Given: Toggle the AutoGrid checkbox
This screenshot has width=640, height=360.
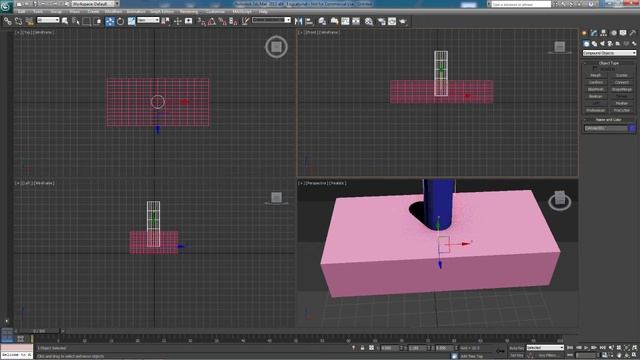Looking at the screenshot, I should [x=594, y=69].
